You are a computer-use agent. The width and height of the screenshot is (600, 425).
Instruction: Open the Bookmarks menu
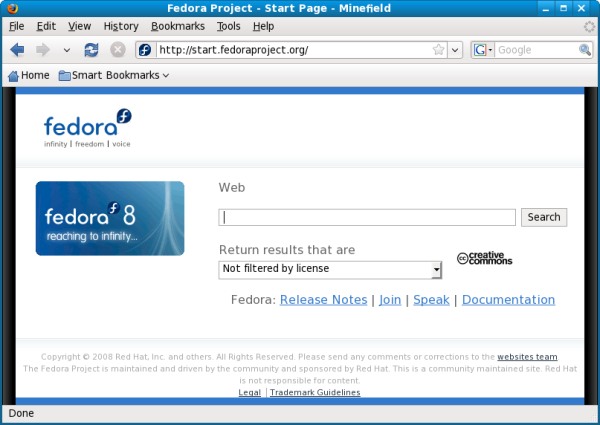[x=178, y=26]
